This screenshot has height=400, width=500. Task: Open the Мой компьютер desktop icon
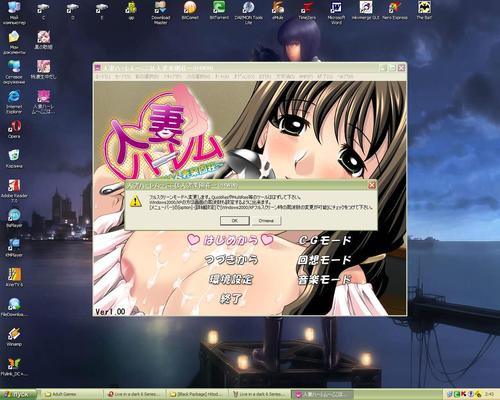(14, 13)
